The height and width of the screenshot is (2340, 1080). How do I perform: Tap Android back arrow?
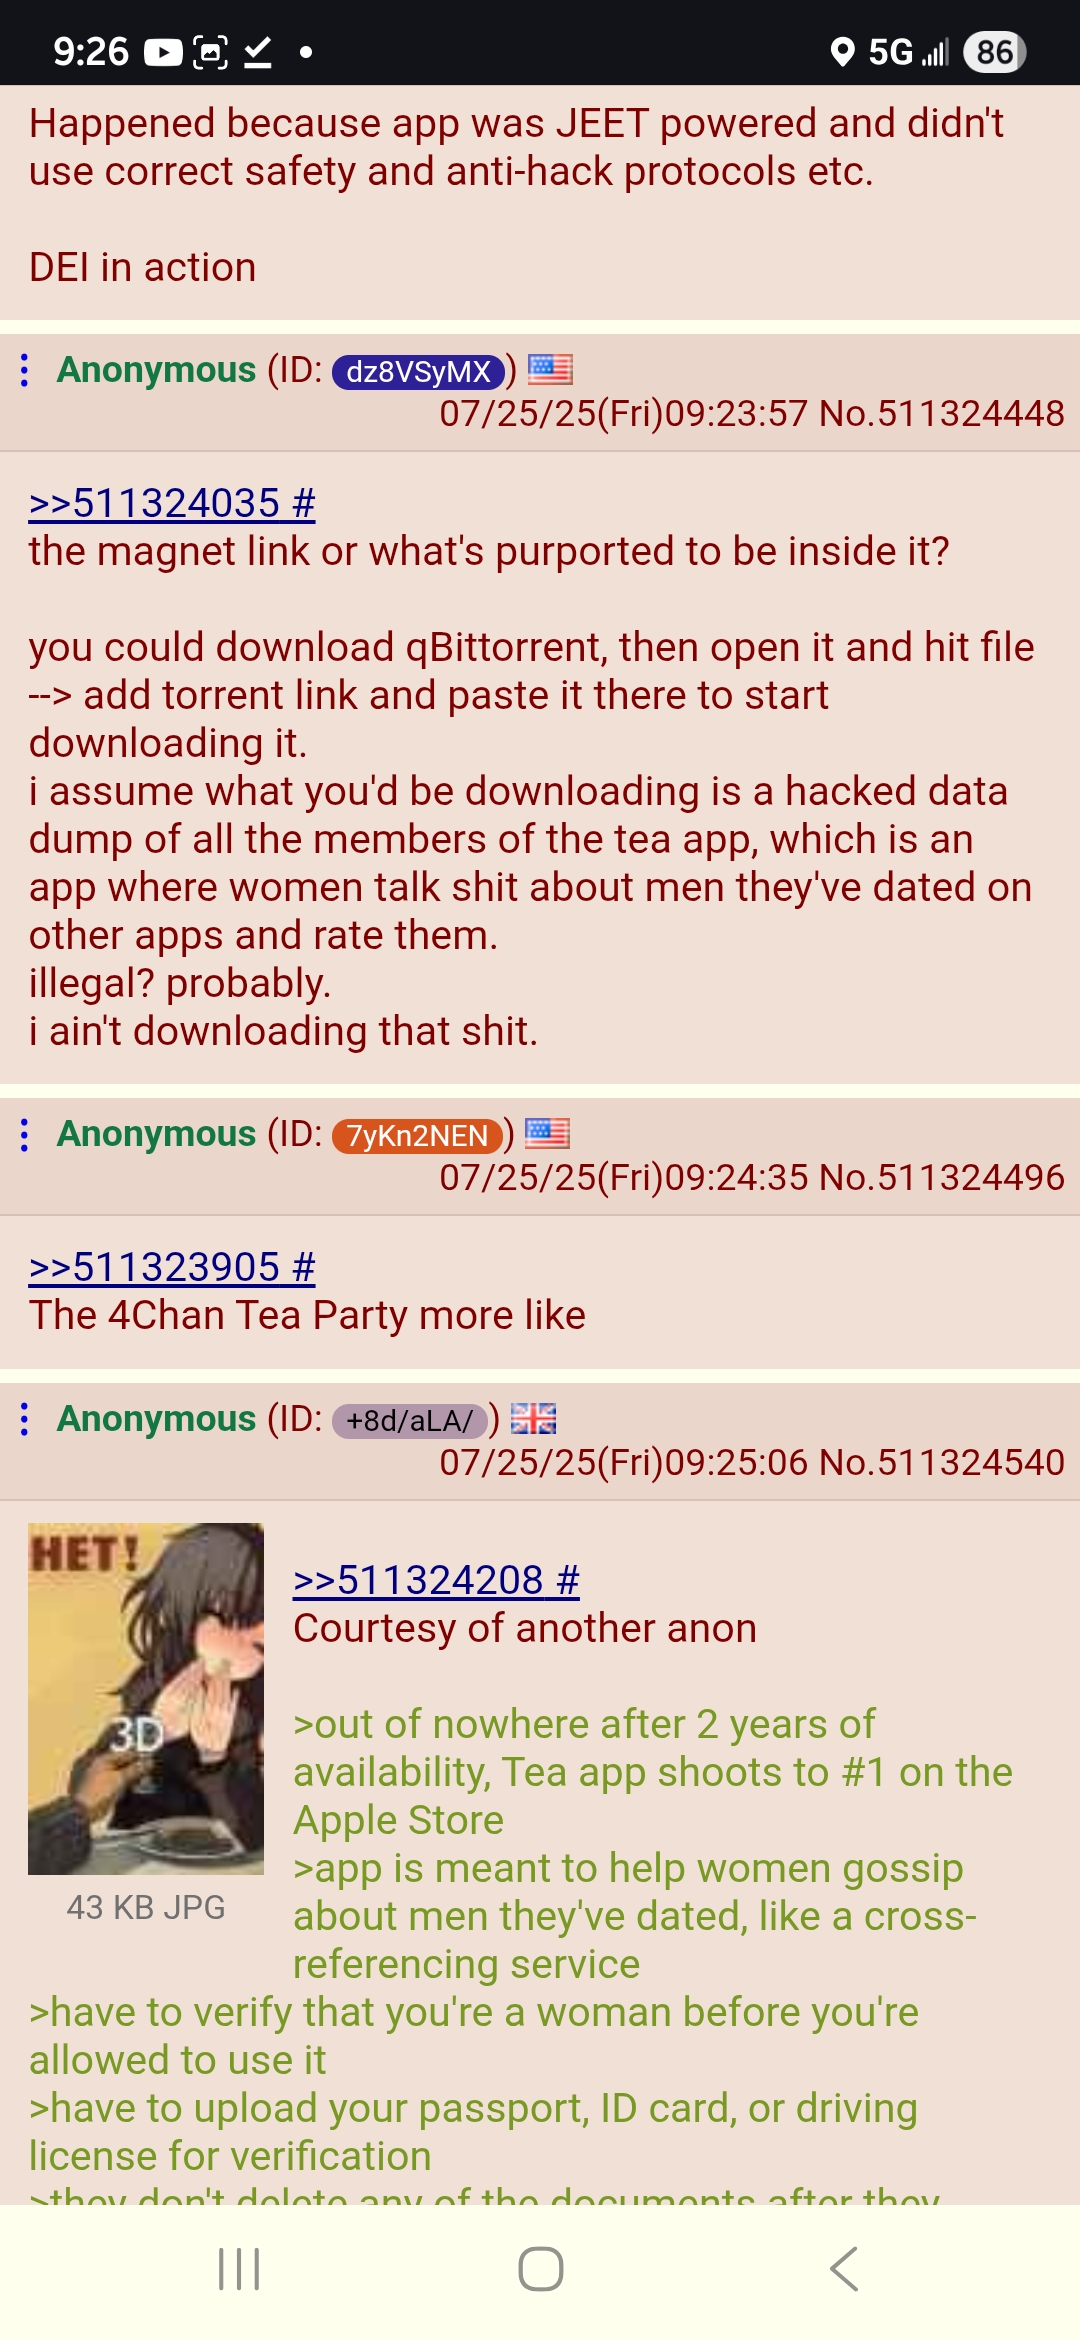[x=844, y=2269]
